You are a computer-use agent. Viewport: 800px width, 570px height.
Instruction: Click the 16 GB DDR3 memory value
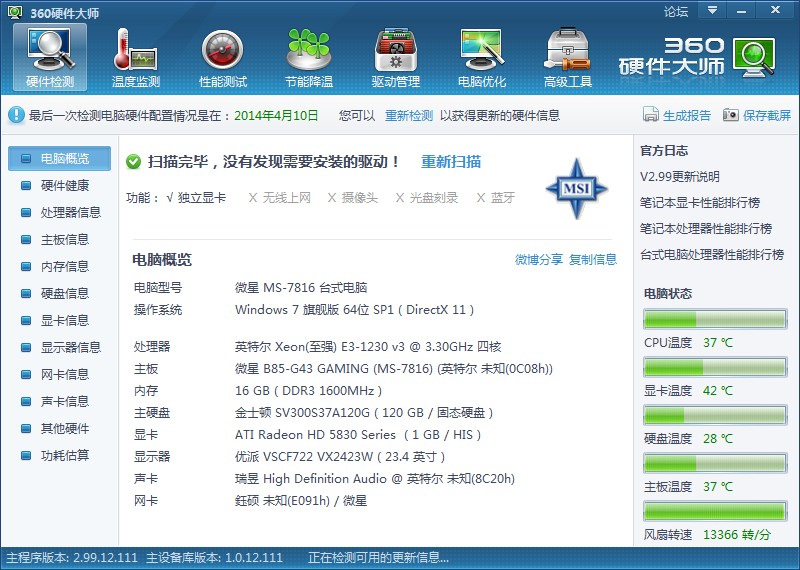(x=308, y=391)
